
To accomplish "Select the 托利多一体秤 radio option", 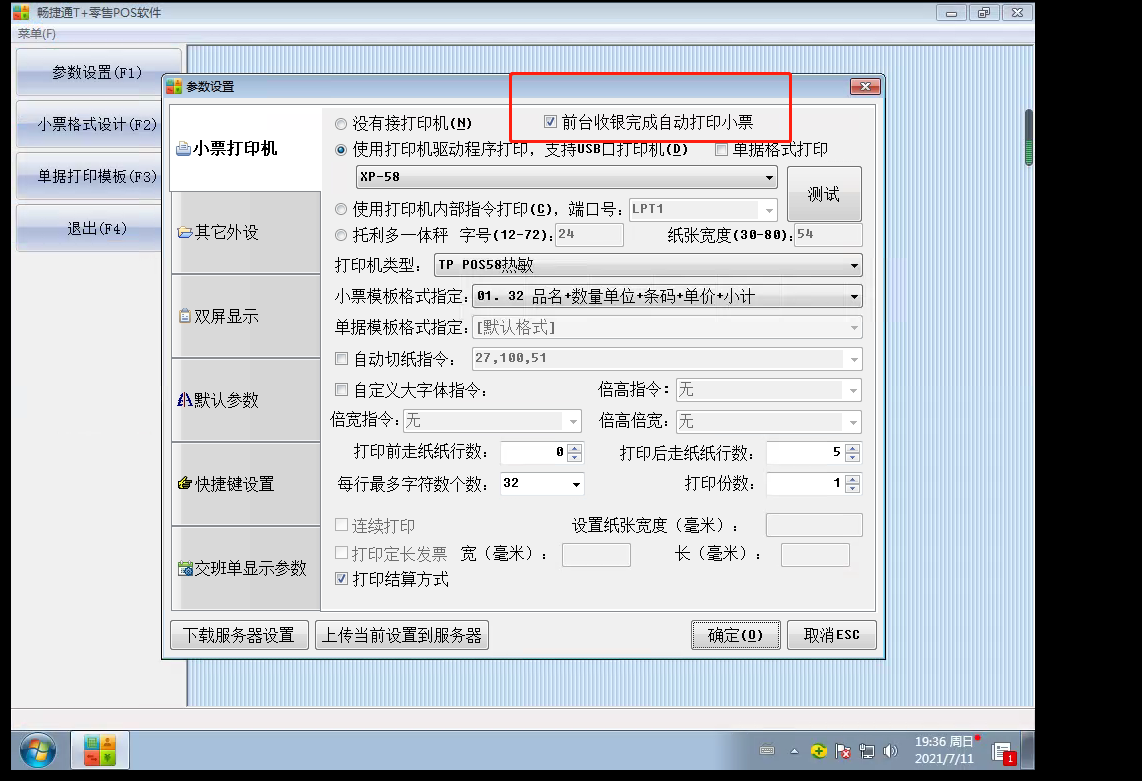I will pos(341,235).
